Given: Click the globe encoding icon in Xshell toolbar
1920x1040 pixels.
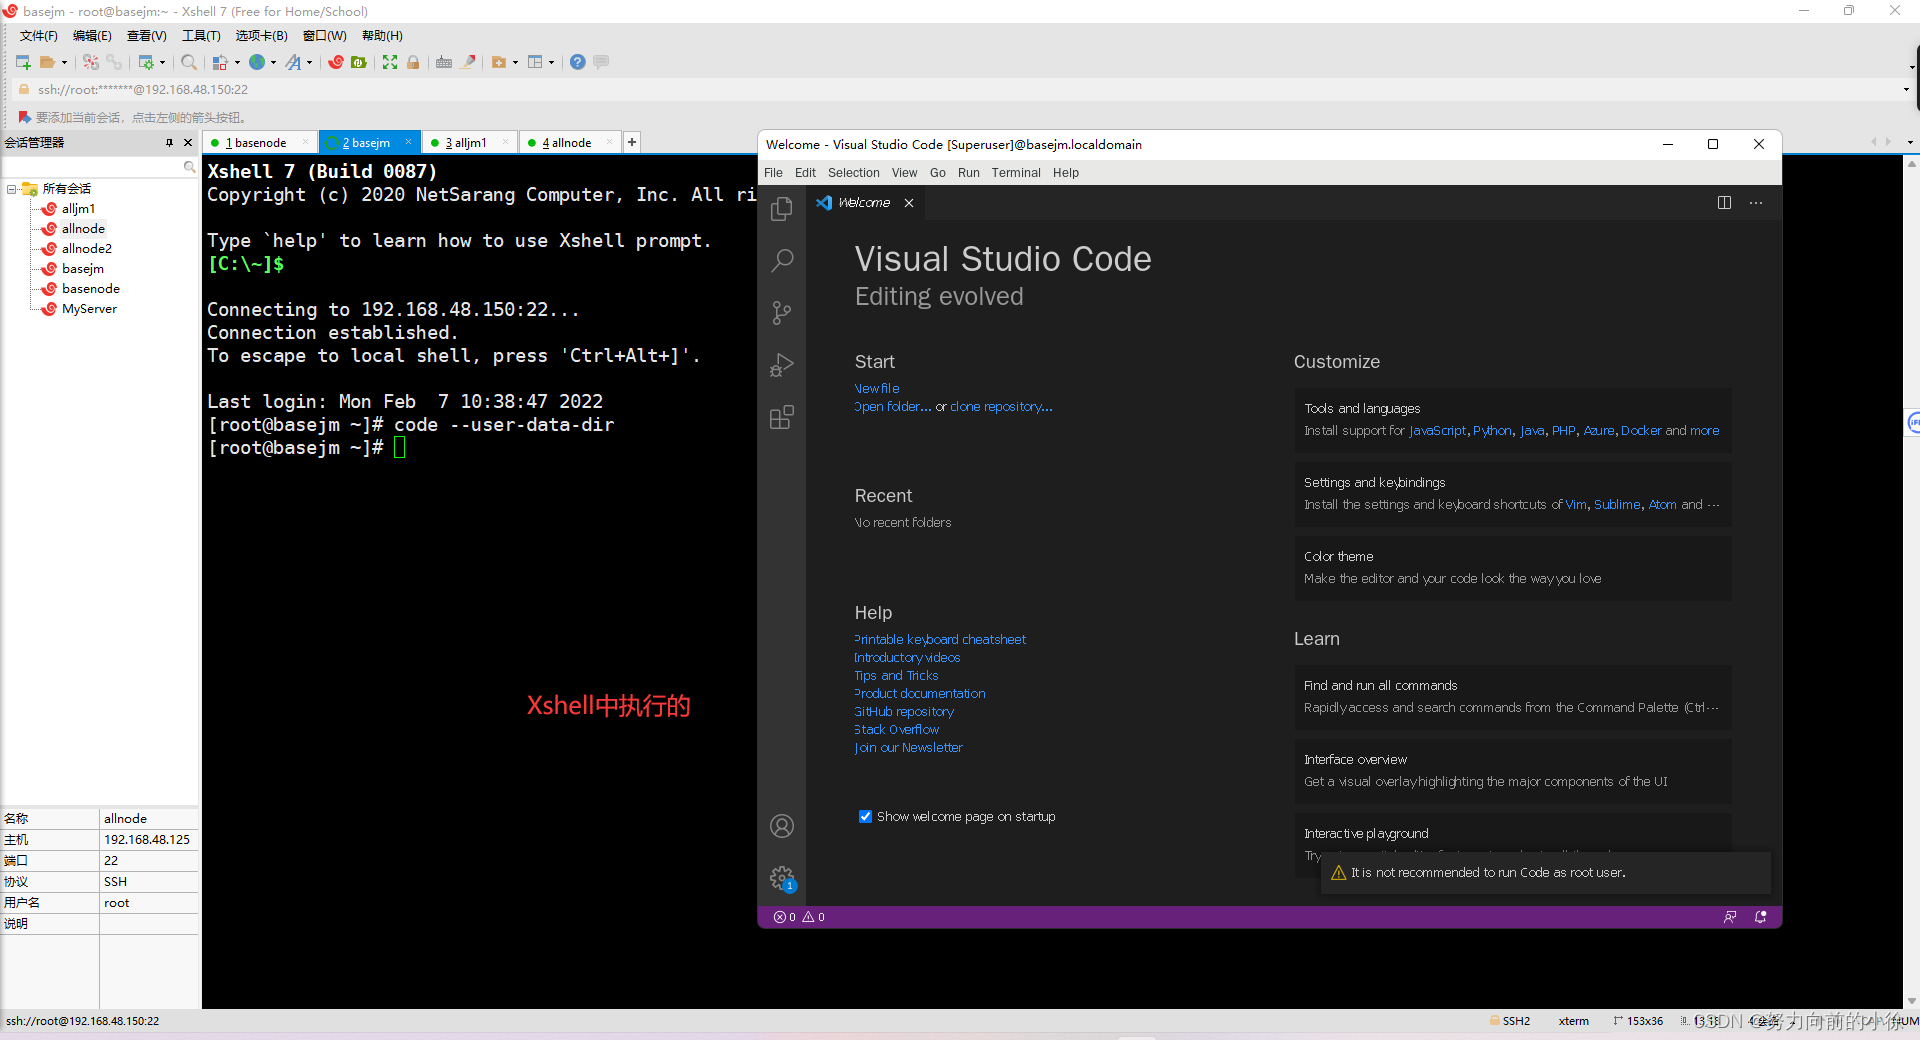Looking at the screenshot, I should click(257, 62).
